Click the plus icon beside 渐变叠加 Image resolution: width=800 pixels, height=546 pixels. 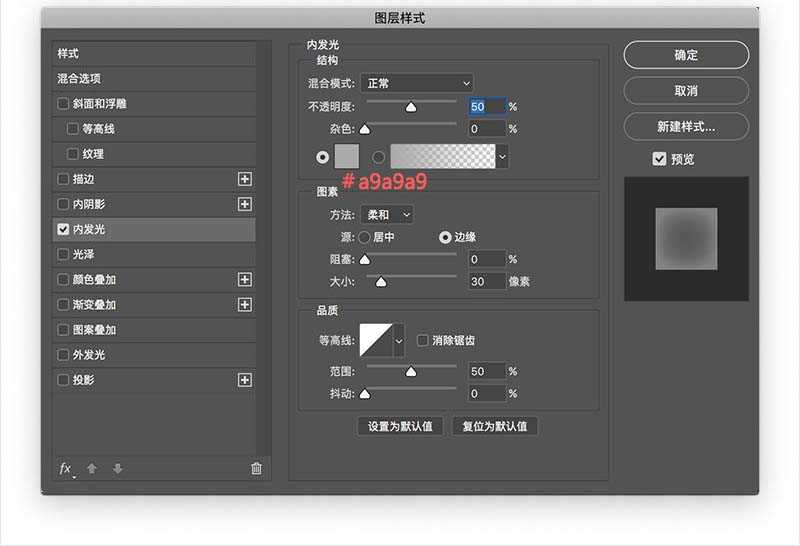point(244,305)
